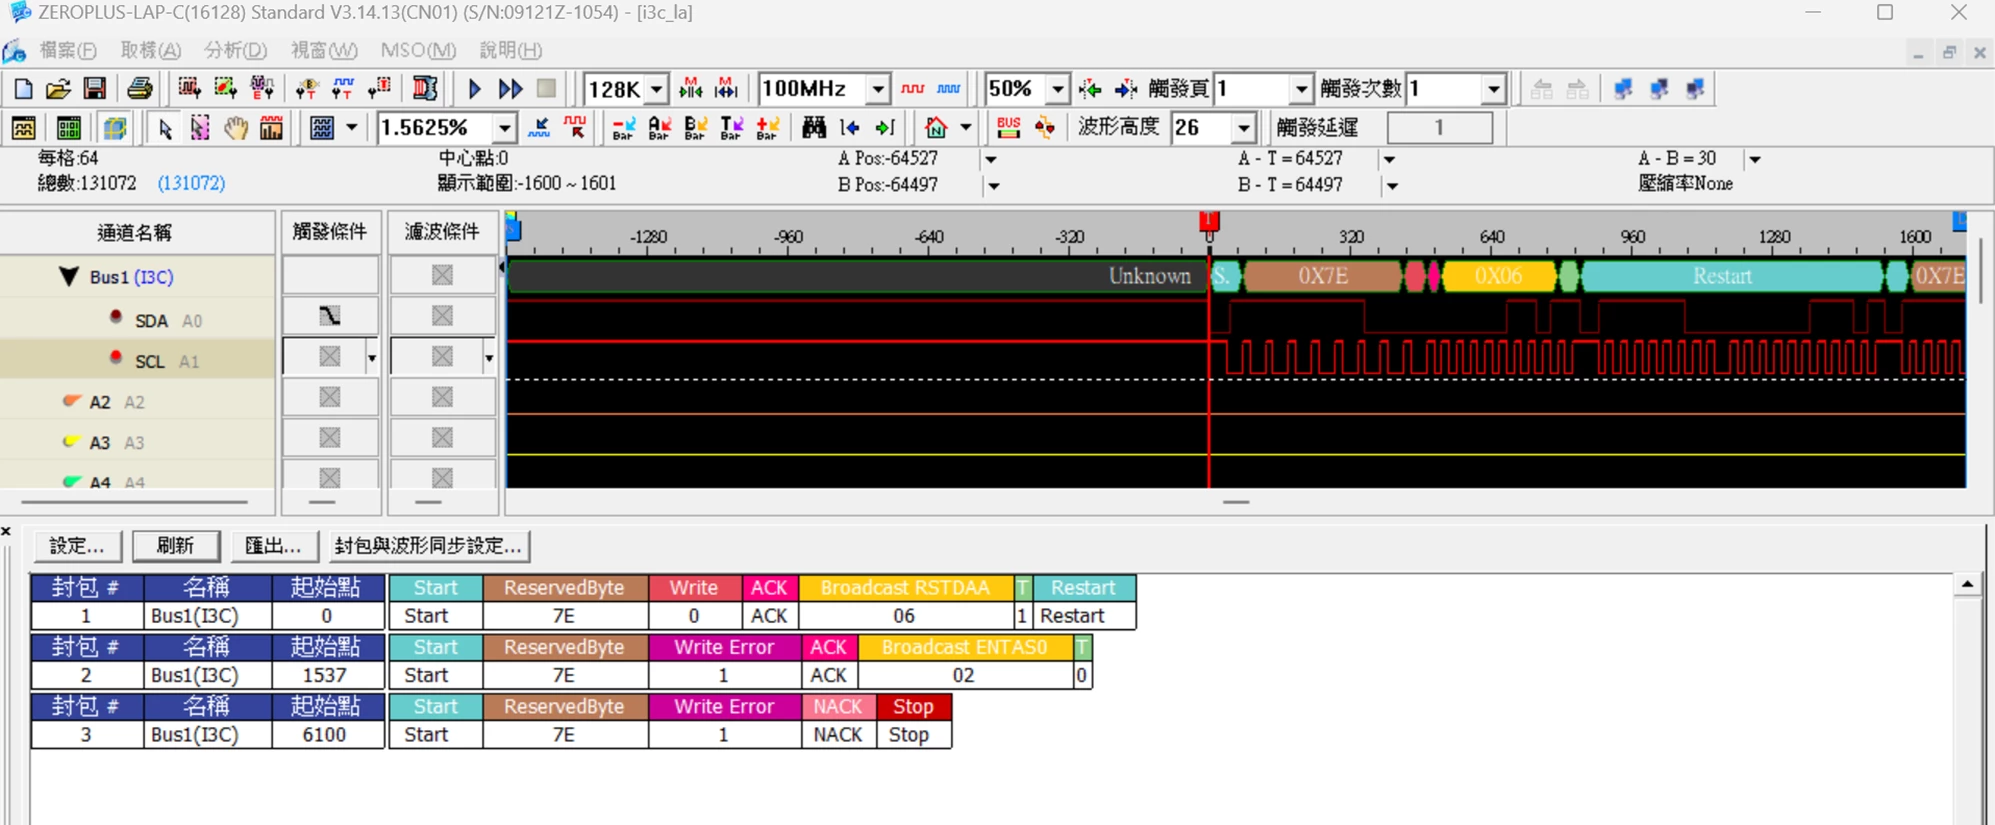
Task: Toggle A2 filter condition box
Action: [442, 398]
